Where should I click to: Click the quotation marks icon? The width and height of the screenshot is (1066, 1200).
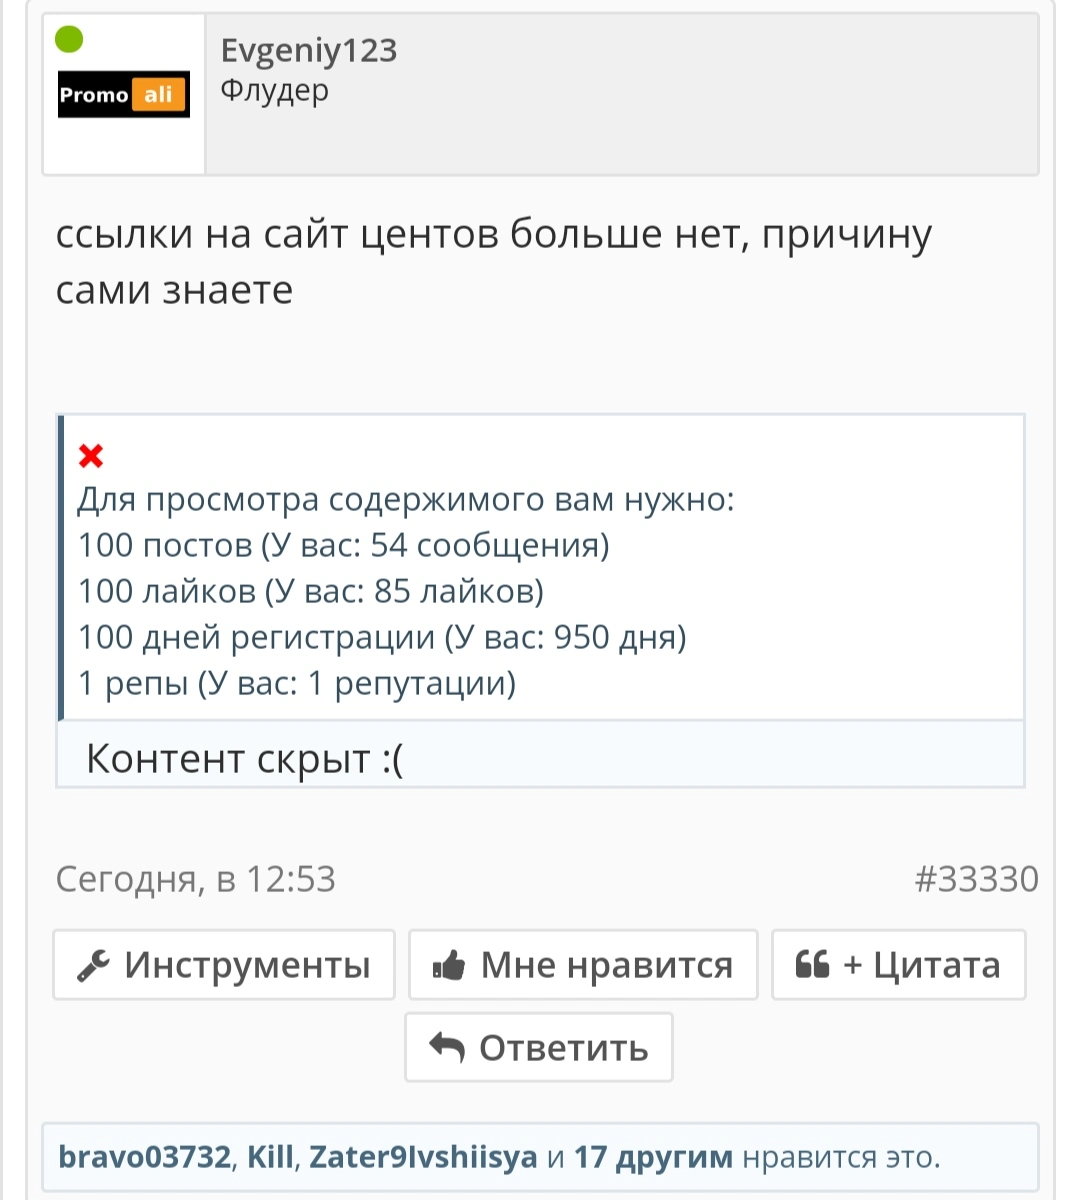(812, 965)
